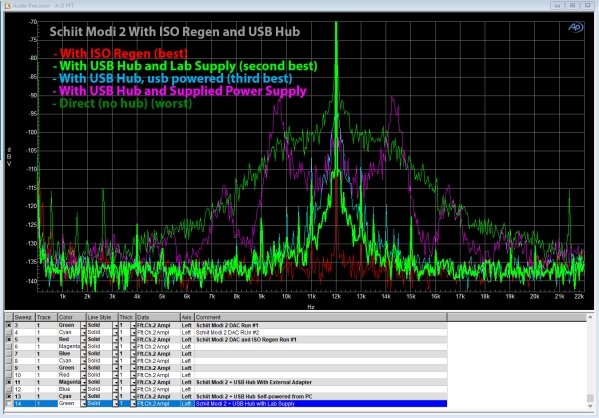Enable the display checkbox for sweep 4
The height and width of the screenshot is (418, 599).
click(x=9, y=332)
